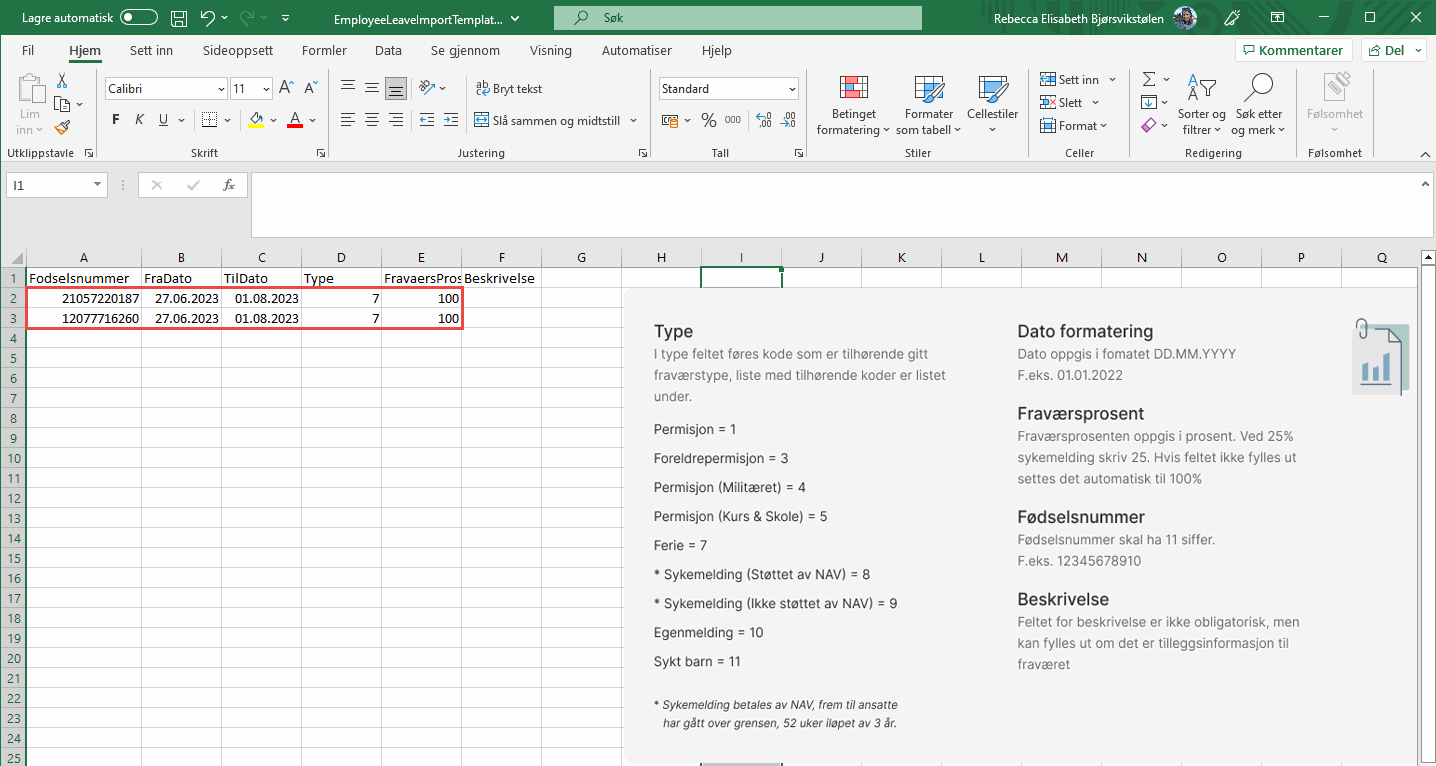Viewport: 1436px width, 766px height.
Task: Click the Kommentarer button
Action: point(1293,50)
